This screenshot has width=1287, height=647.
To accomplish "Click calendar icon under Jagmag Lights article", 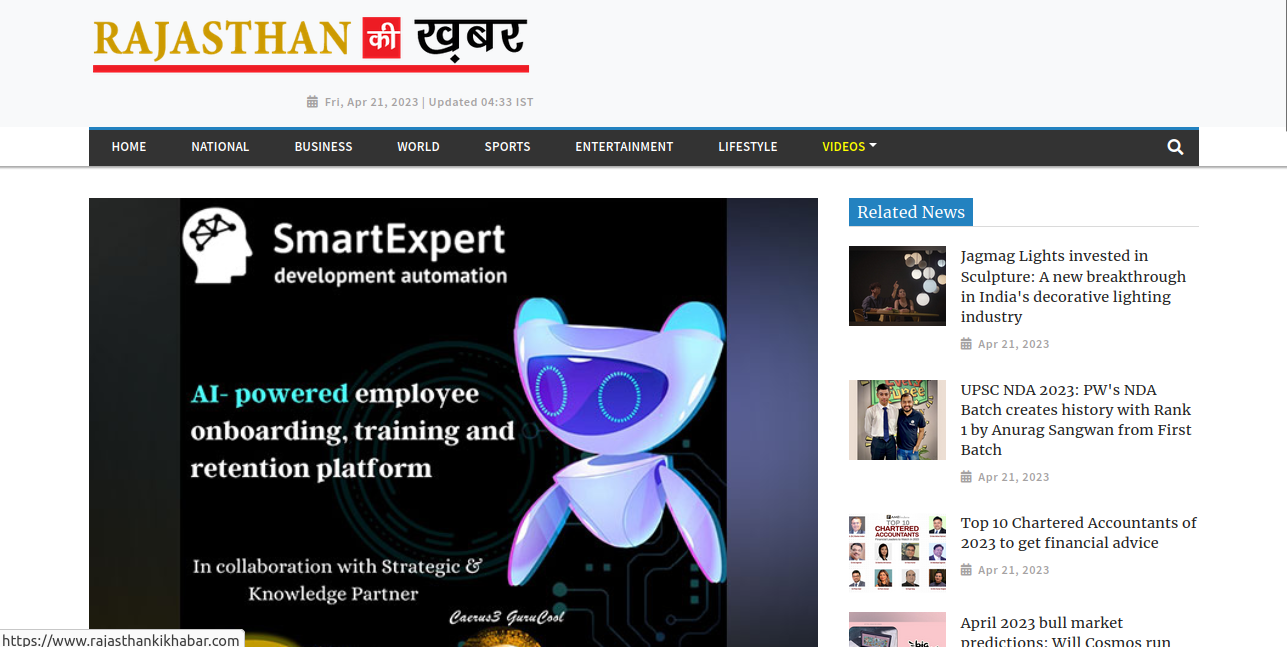I will click(x=966, y=344).
